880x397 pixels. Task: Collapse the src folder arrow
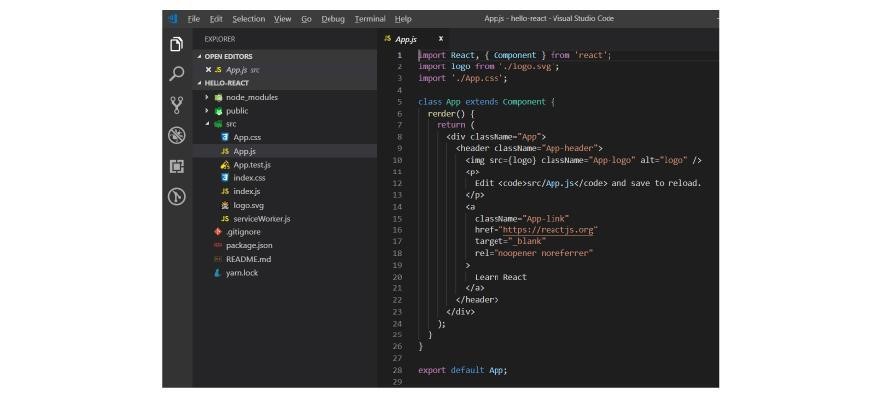[207, 124]
